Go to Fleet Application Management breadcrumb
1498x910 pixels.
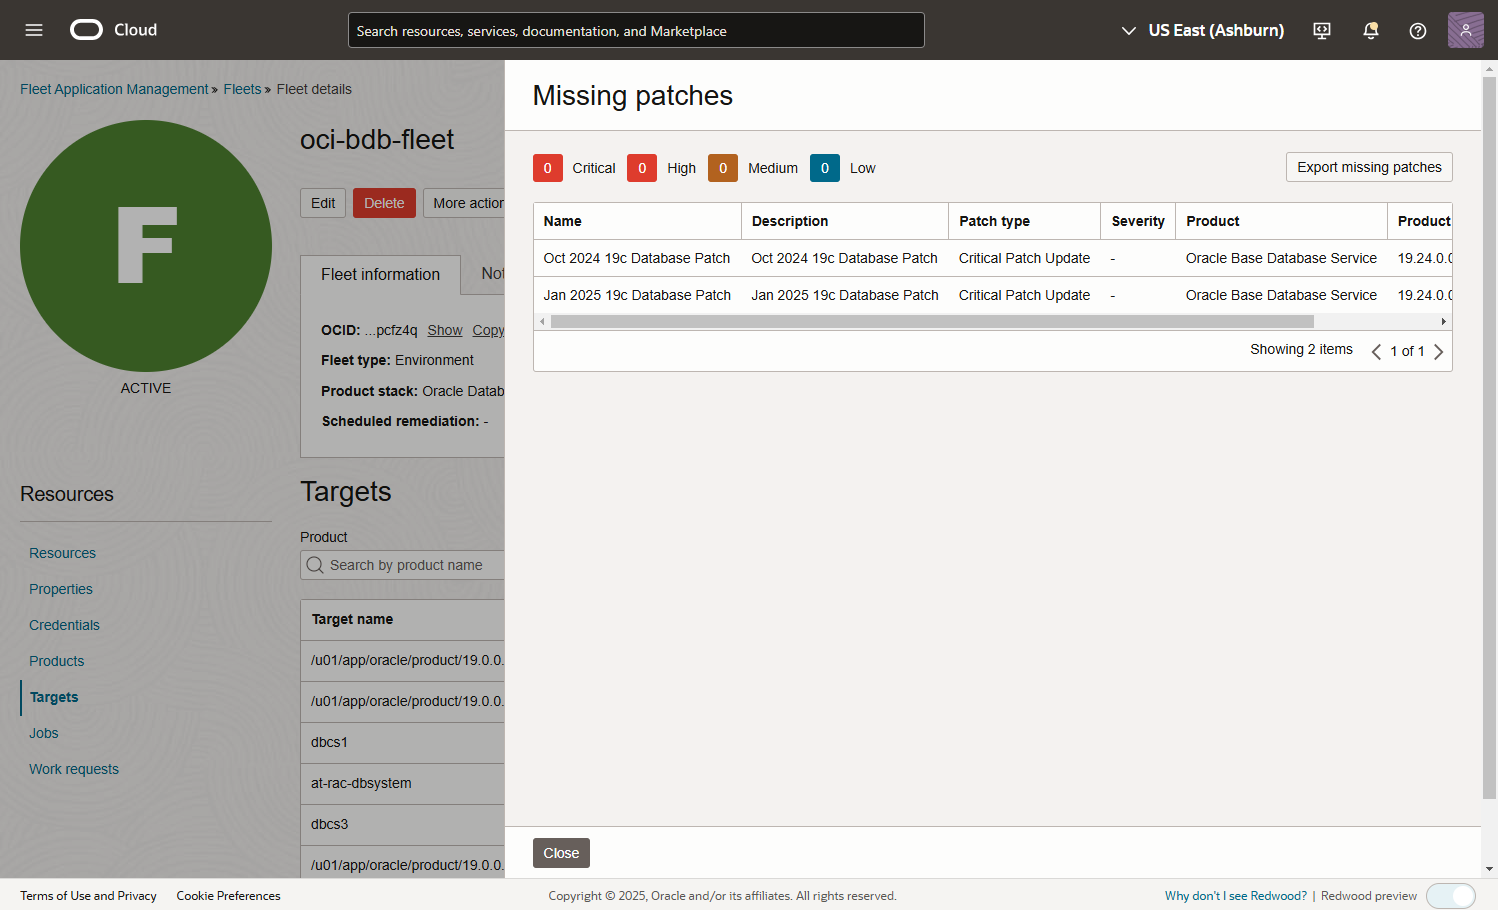(114, 89)
